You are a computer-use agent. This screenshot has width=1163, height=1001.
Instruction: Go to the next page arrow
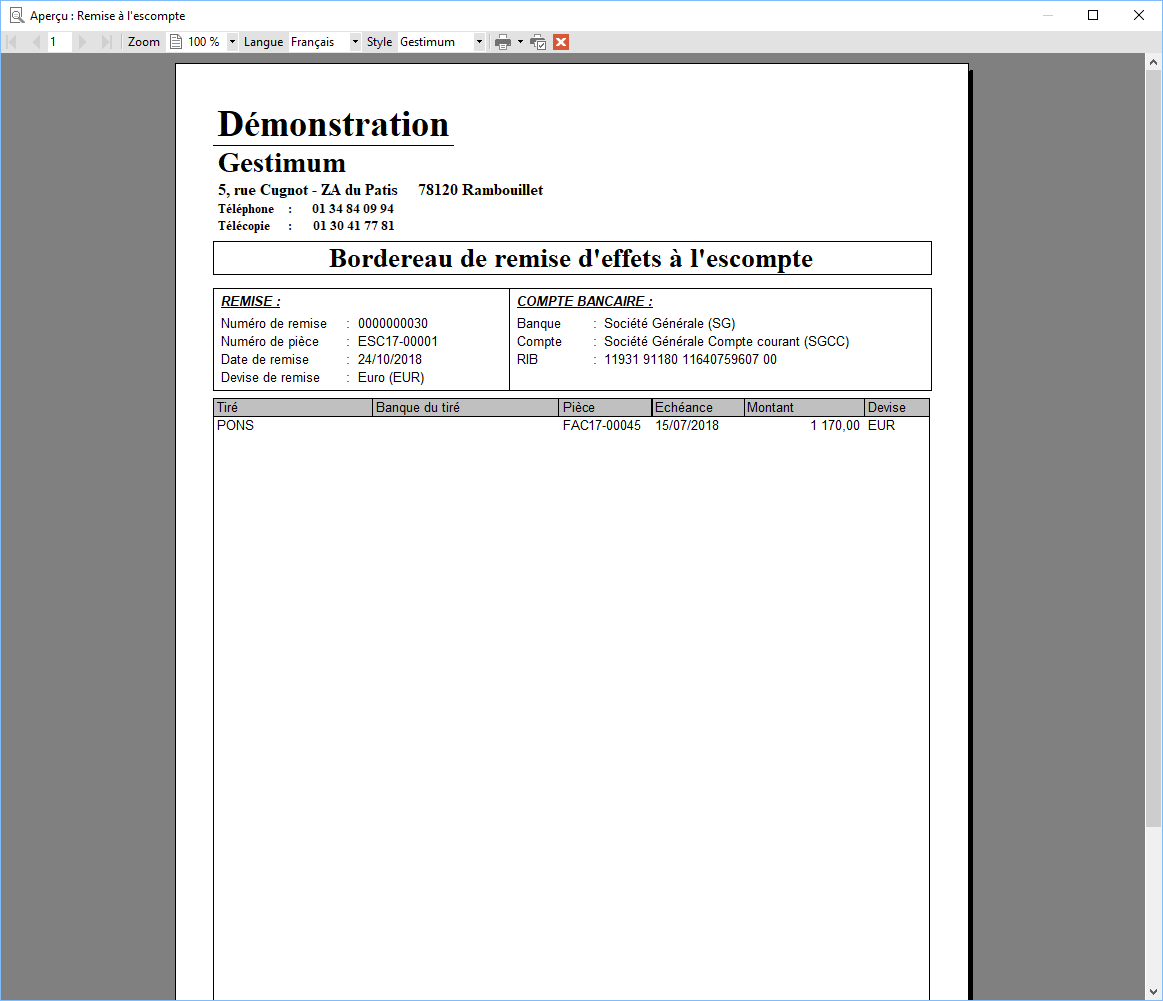coord(82,42)
